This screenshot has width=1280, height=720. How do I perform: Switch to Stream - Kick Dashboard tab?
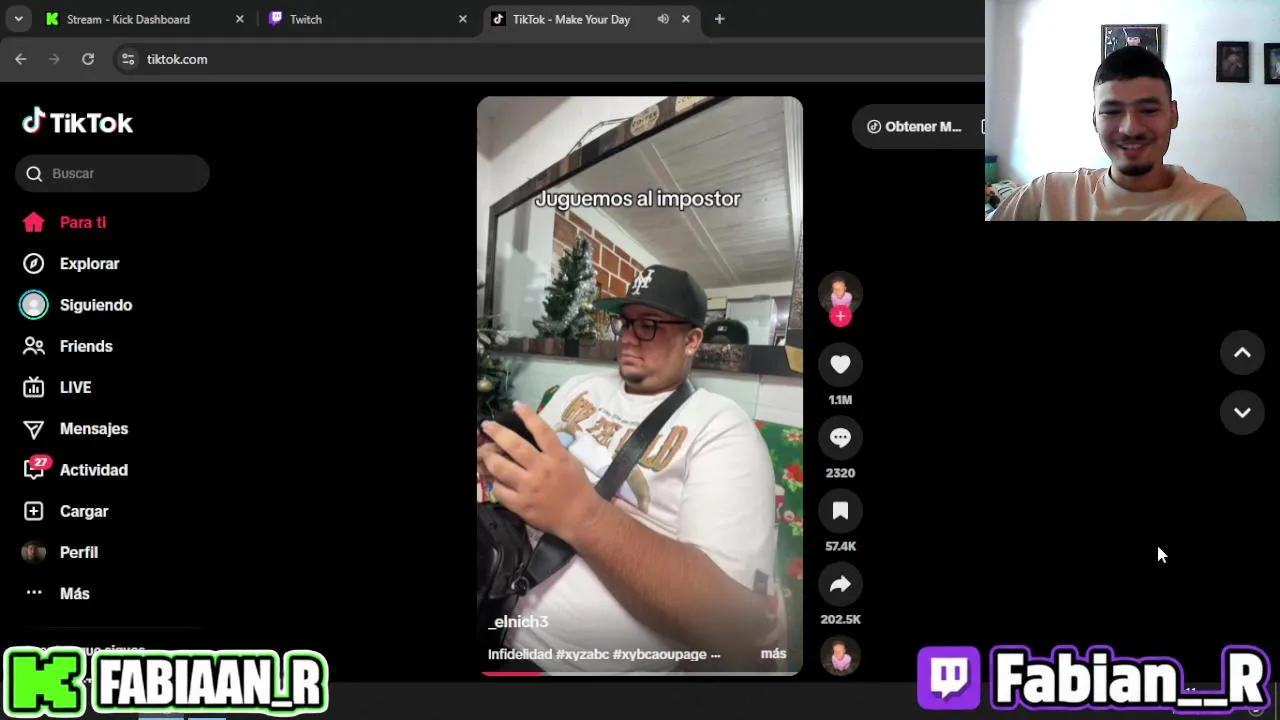click(128, 19)
